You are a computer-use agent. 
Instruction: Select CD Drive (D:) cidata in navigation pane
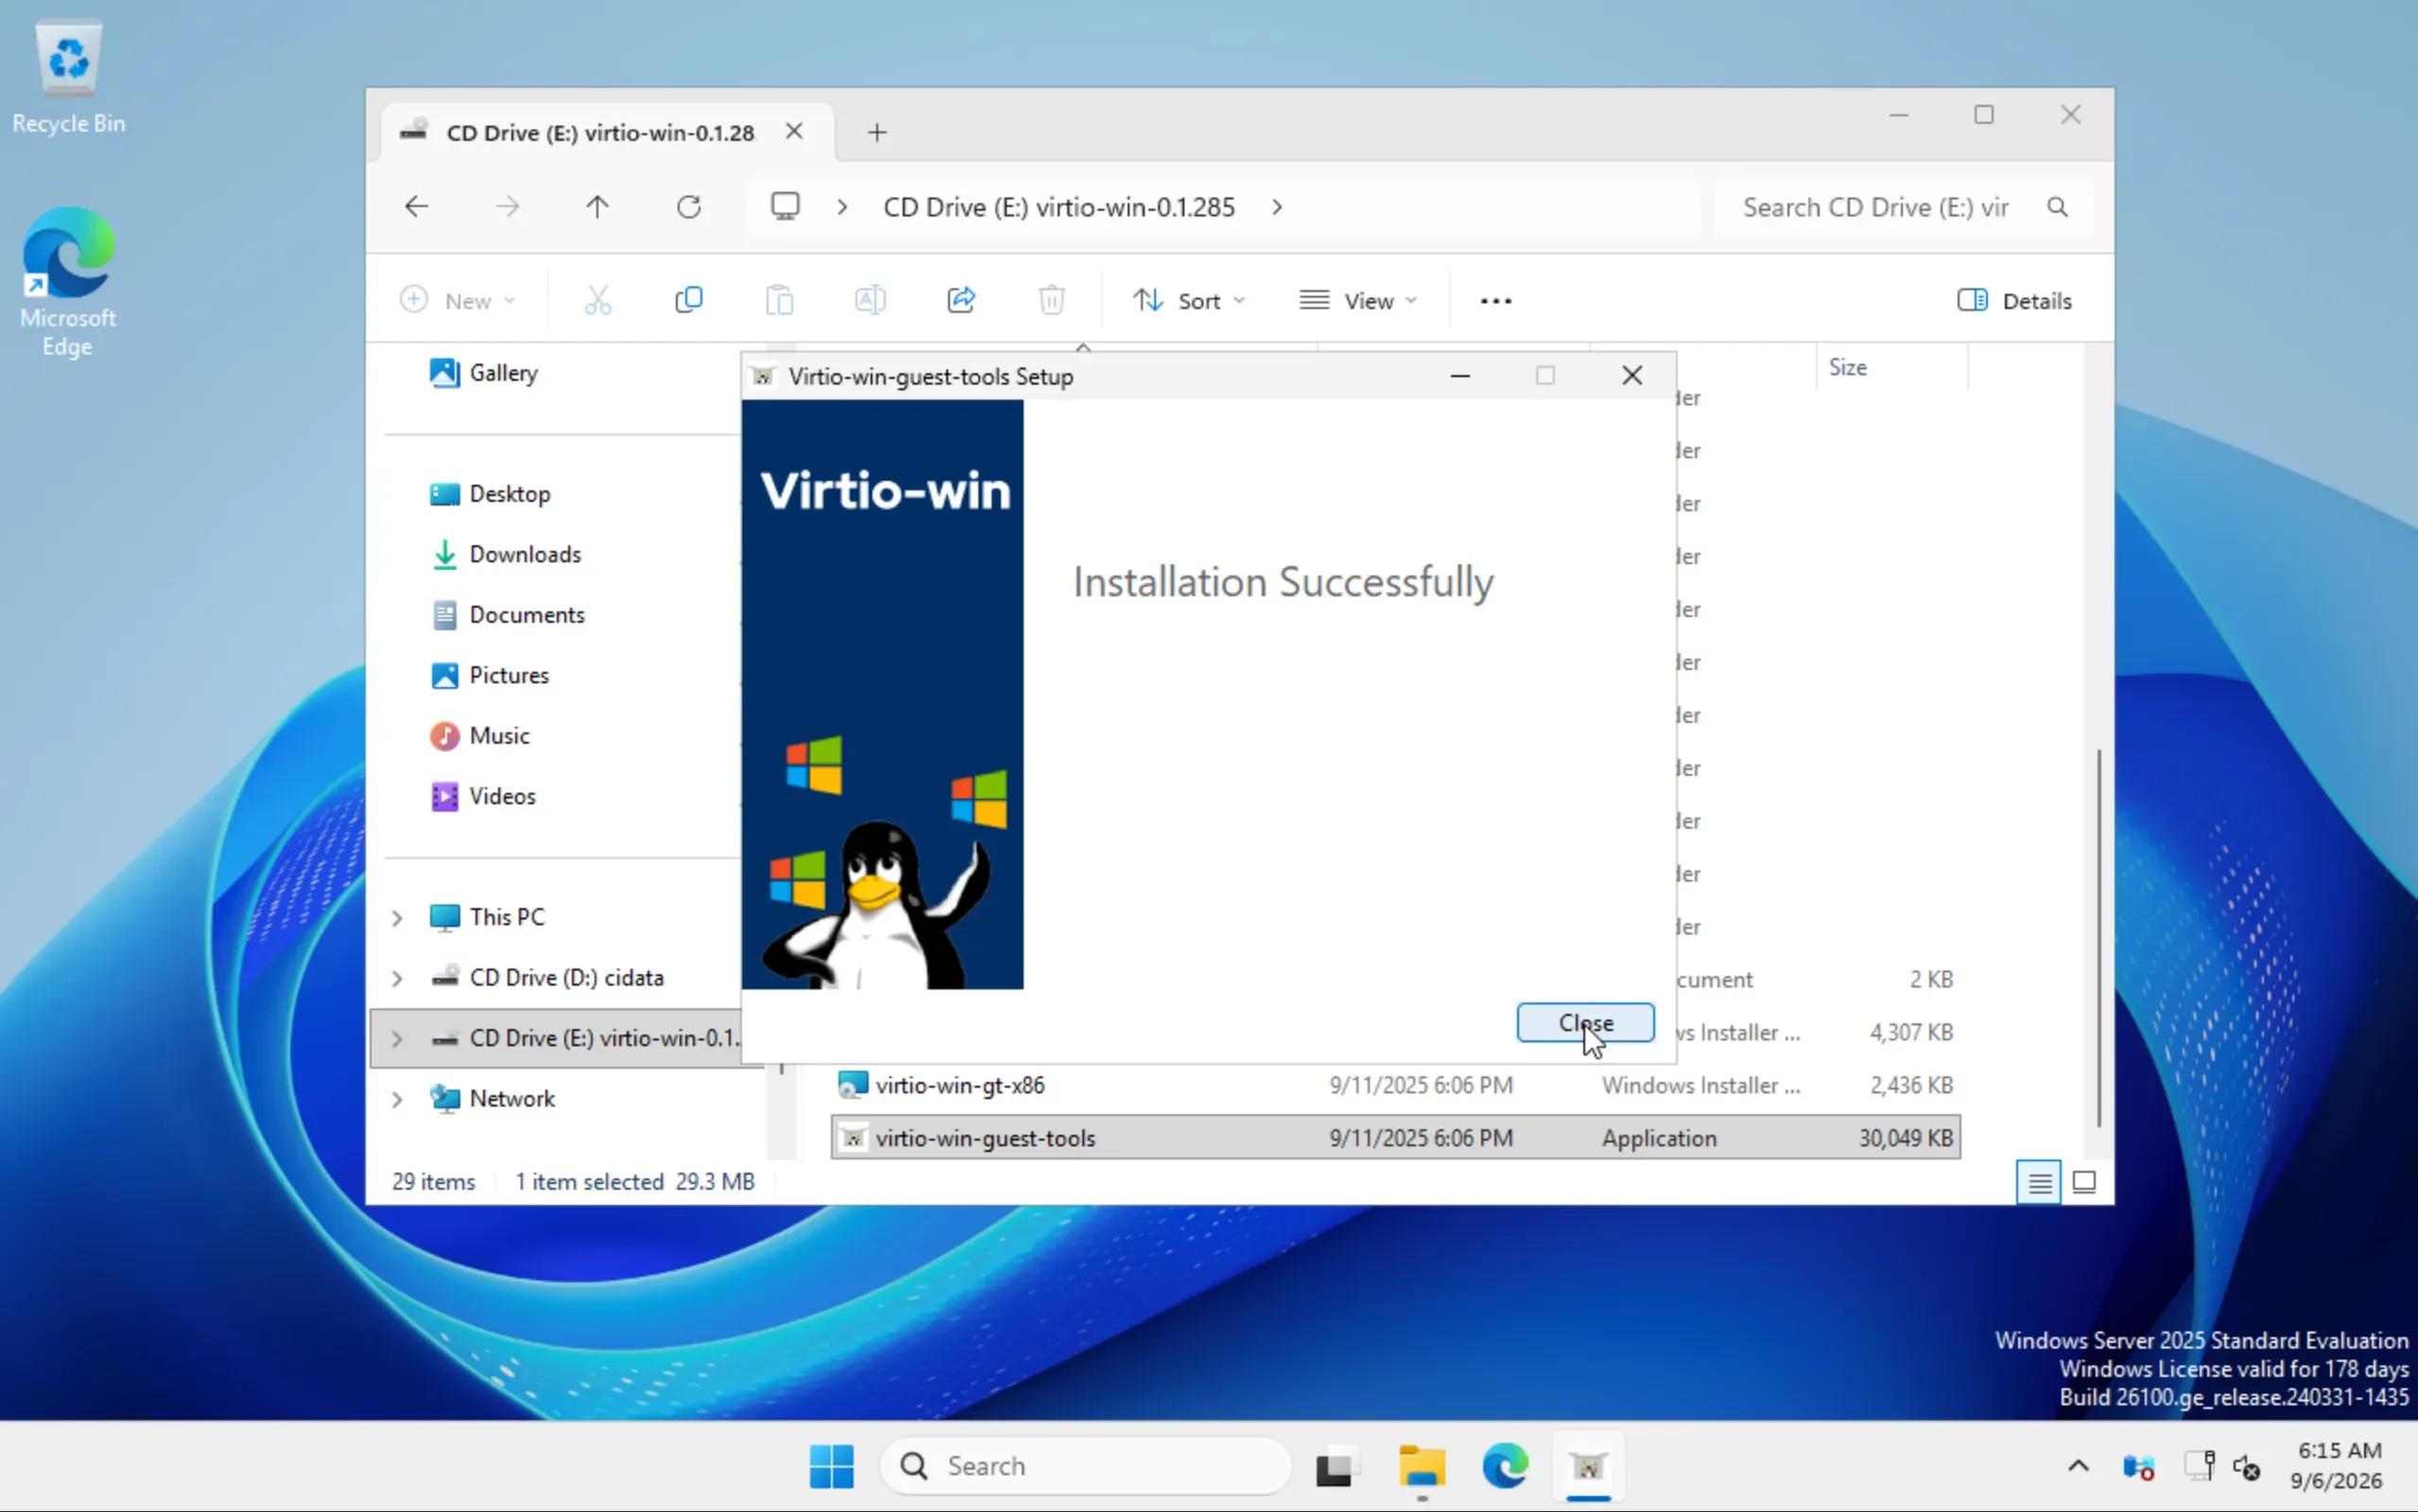(548, 978)
